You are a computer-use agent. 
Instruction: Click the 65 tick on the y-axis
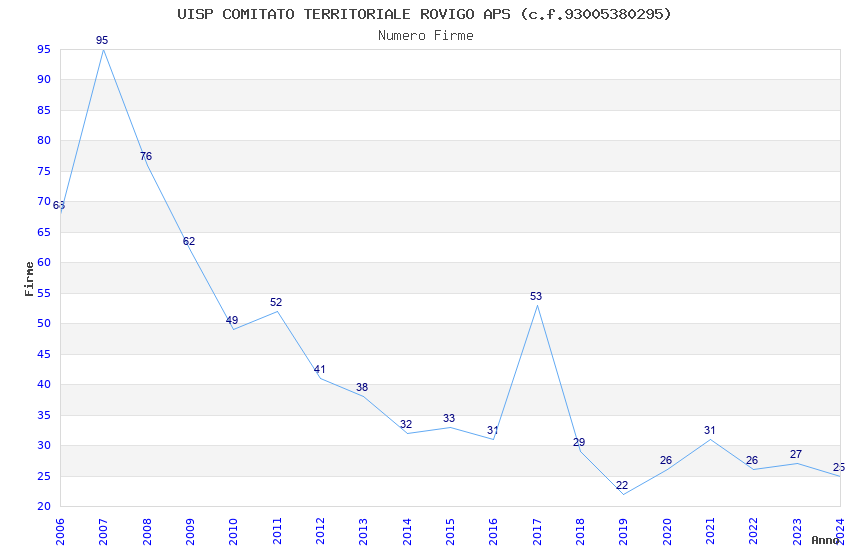[44, 232]
